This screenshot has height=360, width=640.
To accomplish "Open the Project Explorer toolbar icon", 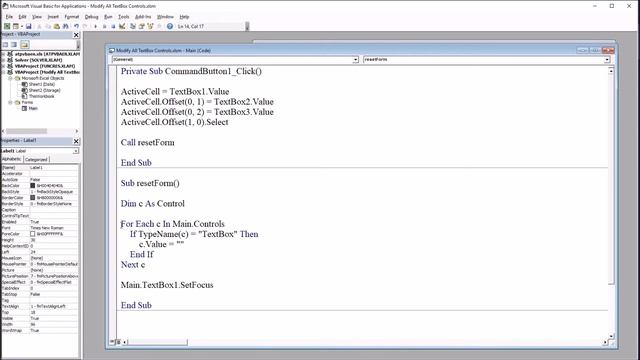I will pos(133,26).
